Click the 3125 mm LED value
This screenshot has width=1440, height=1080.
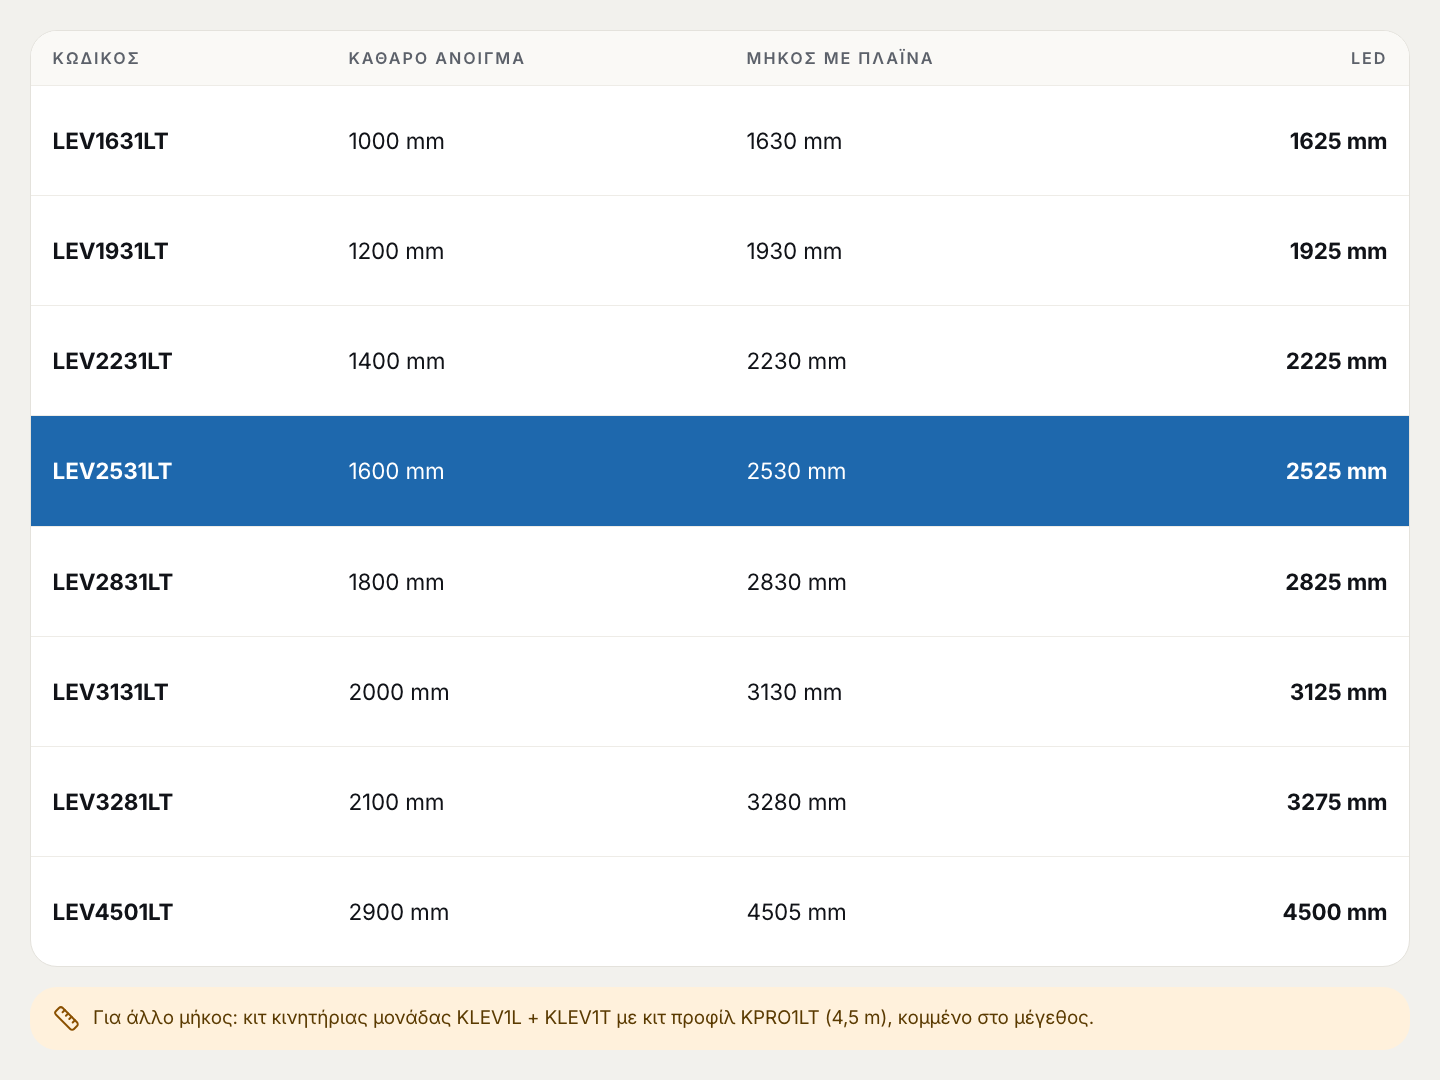click(1338, 692)
